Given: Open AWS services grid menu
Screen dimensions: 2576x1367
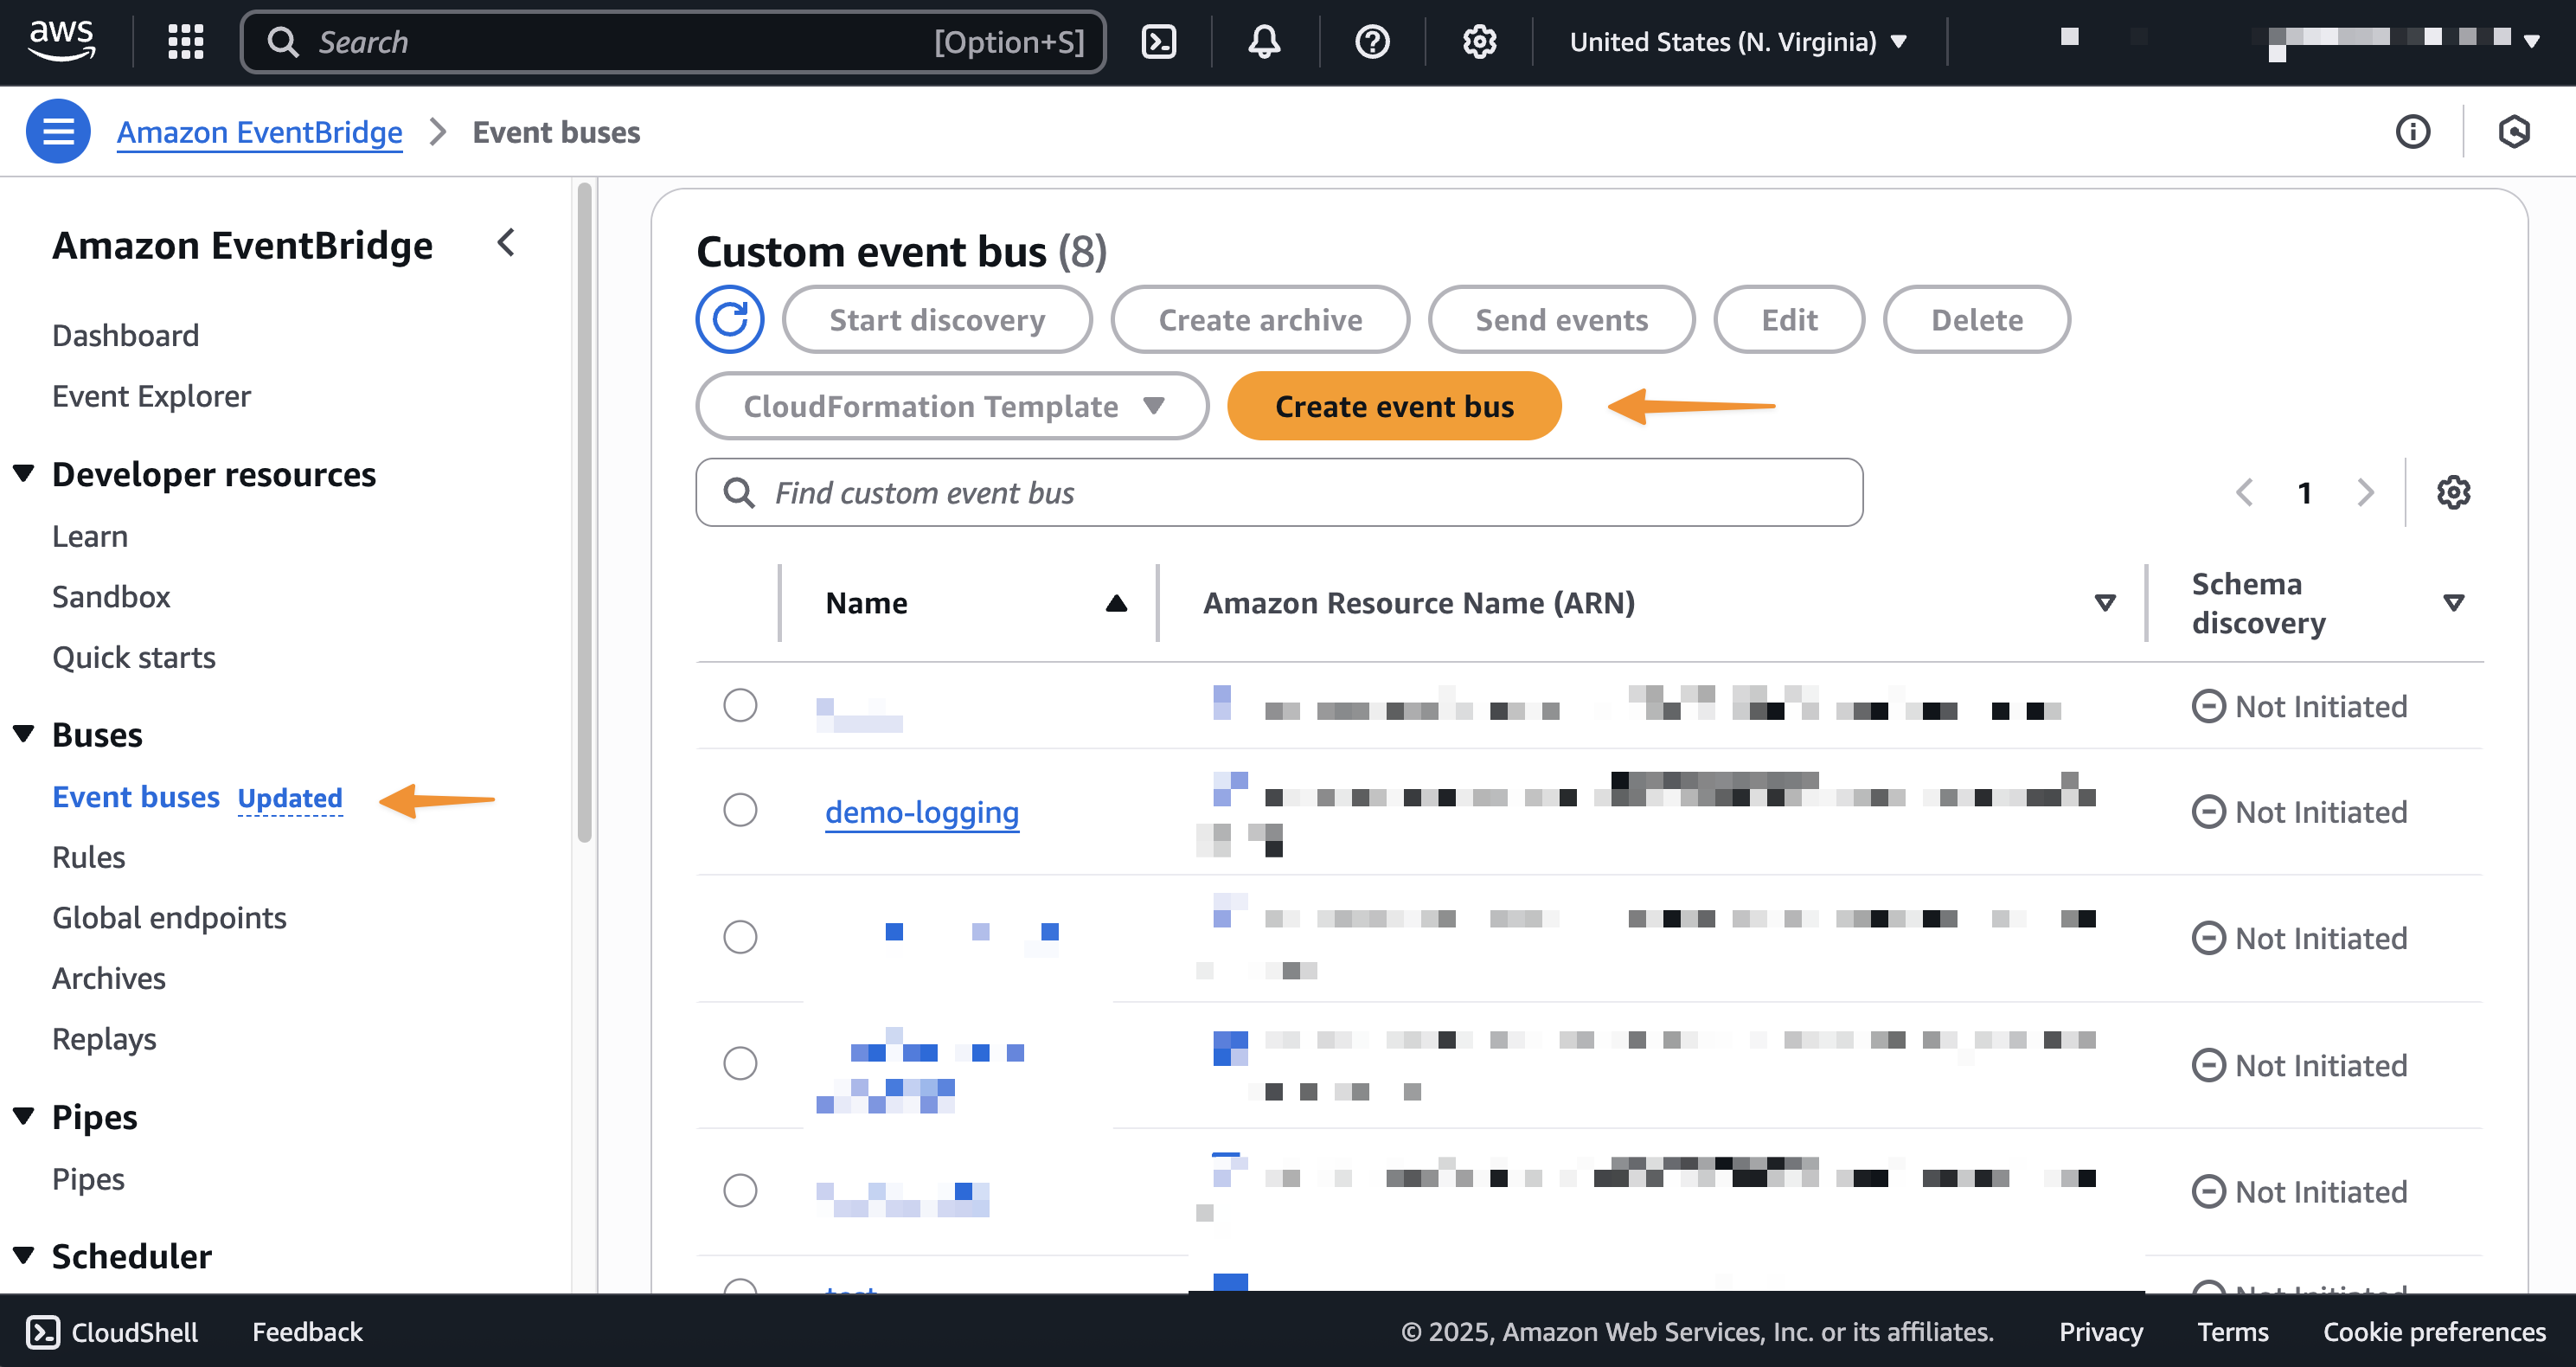Looking at the screenshot, I should tap(186, 42).
